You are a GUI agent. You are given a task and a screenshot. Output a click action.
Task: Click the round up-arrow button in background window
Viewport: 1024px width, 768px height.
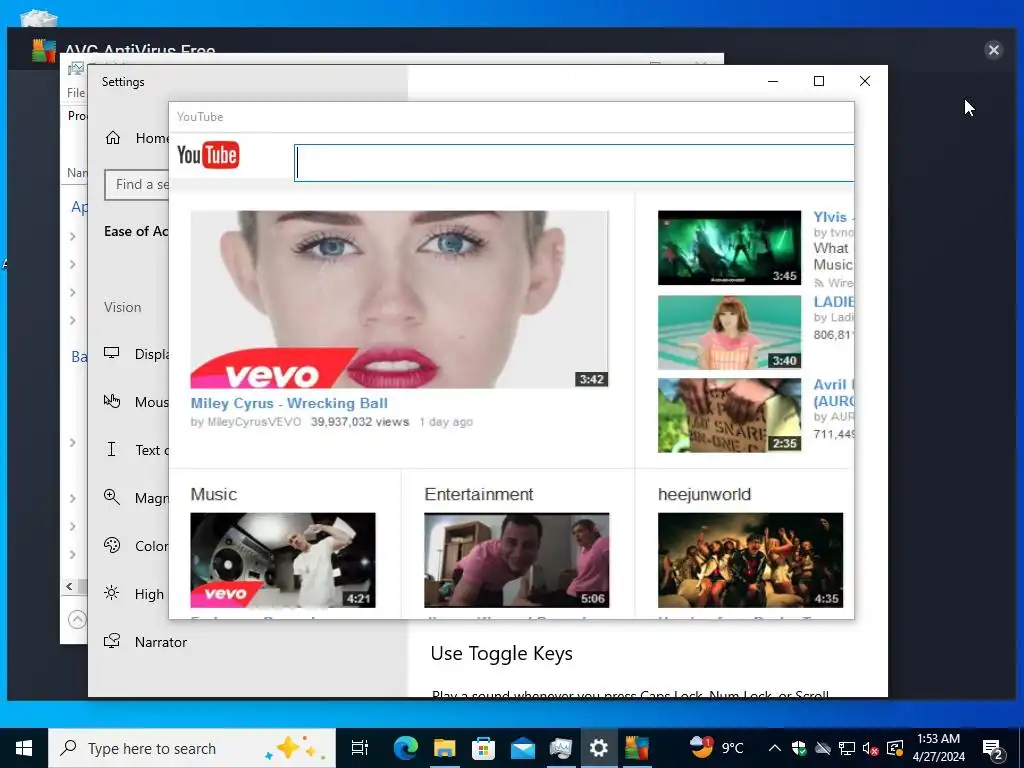coord(77,619)
